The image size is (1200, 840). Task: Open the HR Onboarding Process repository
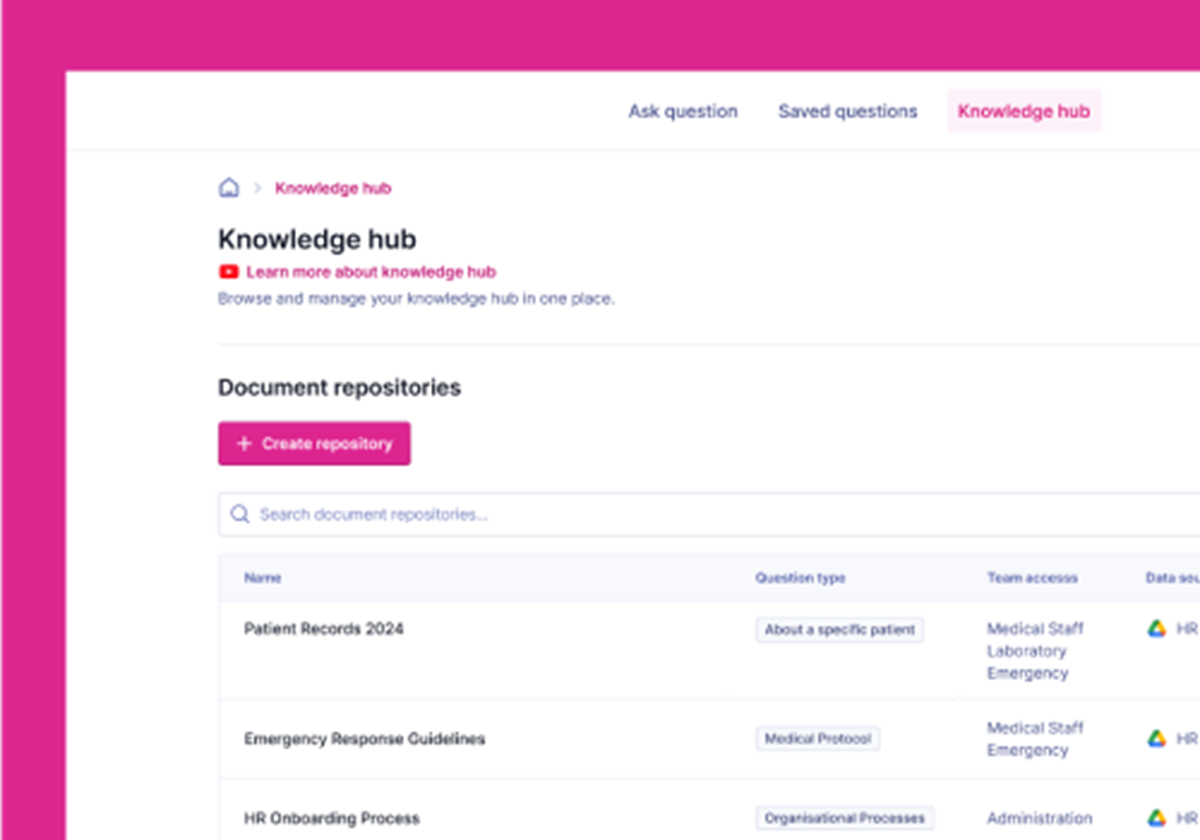point(332,818)
